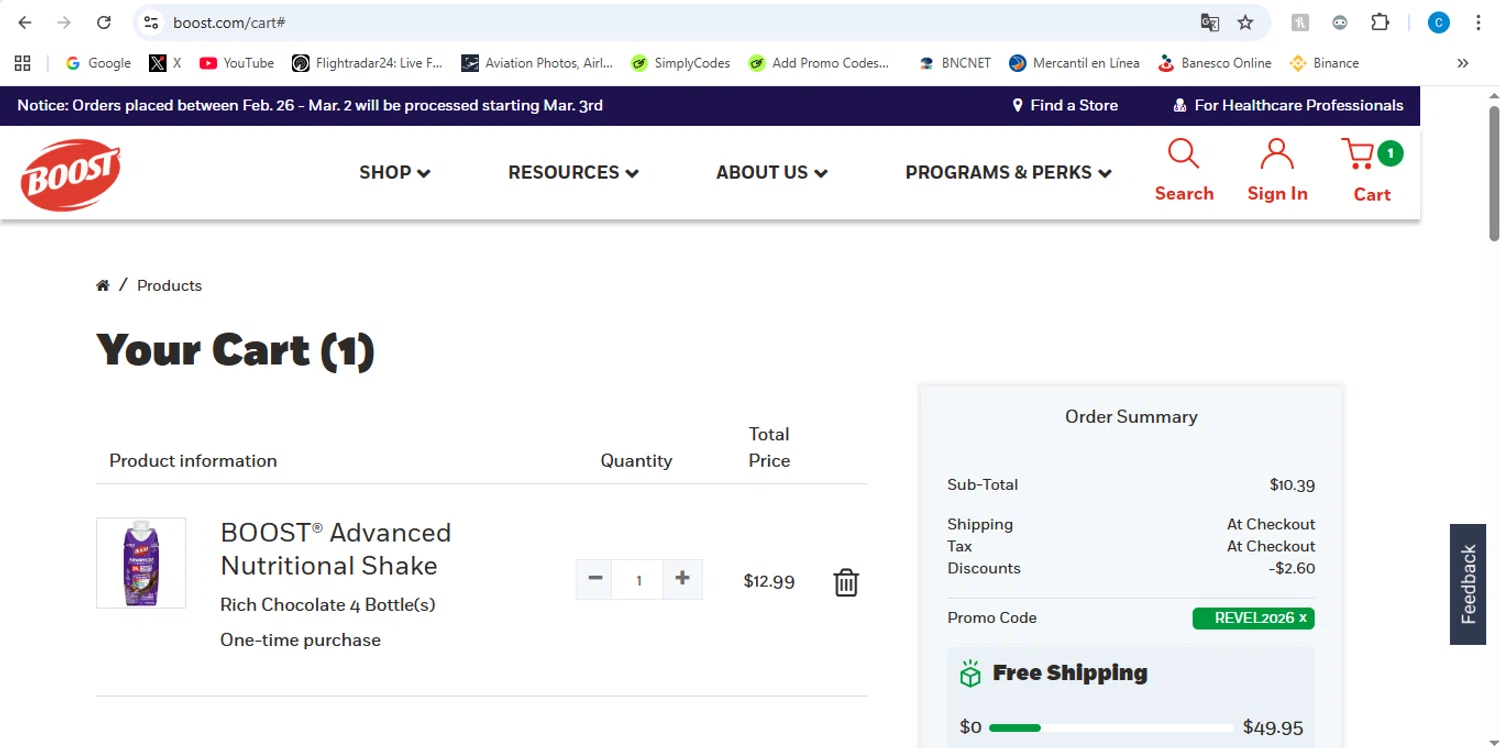Click the Discounts -$2.60 value

[x=1292, y=569]
